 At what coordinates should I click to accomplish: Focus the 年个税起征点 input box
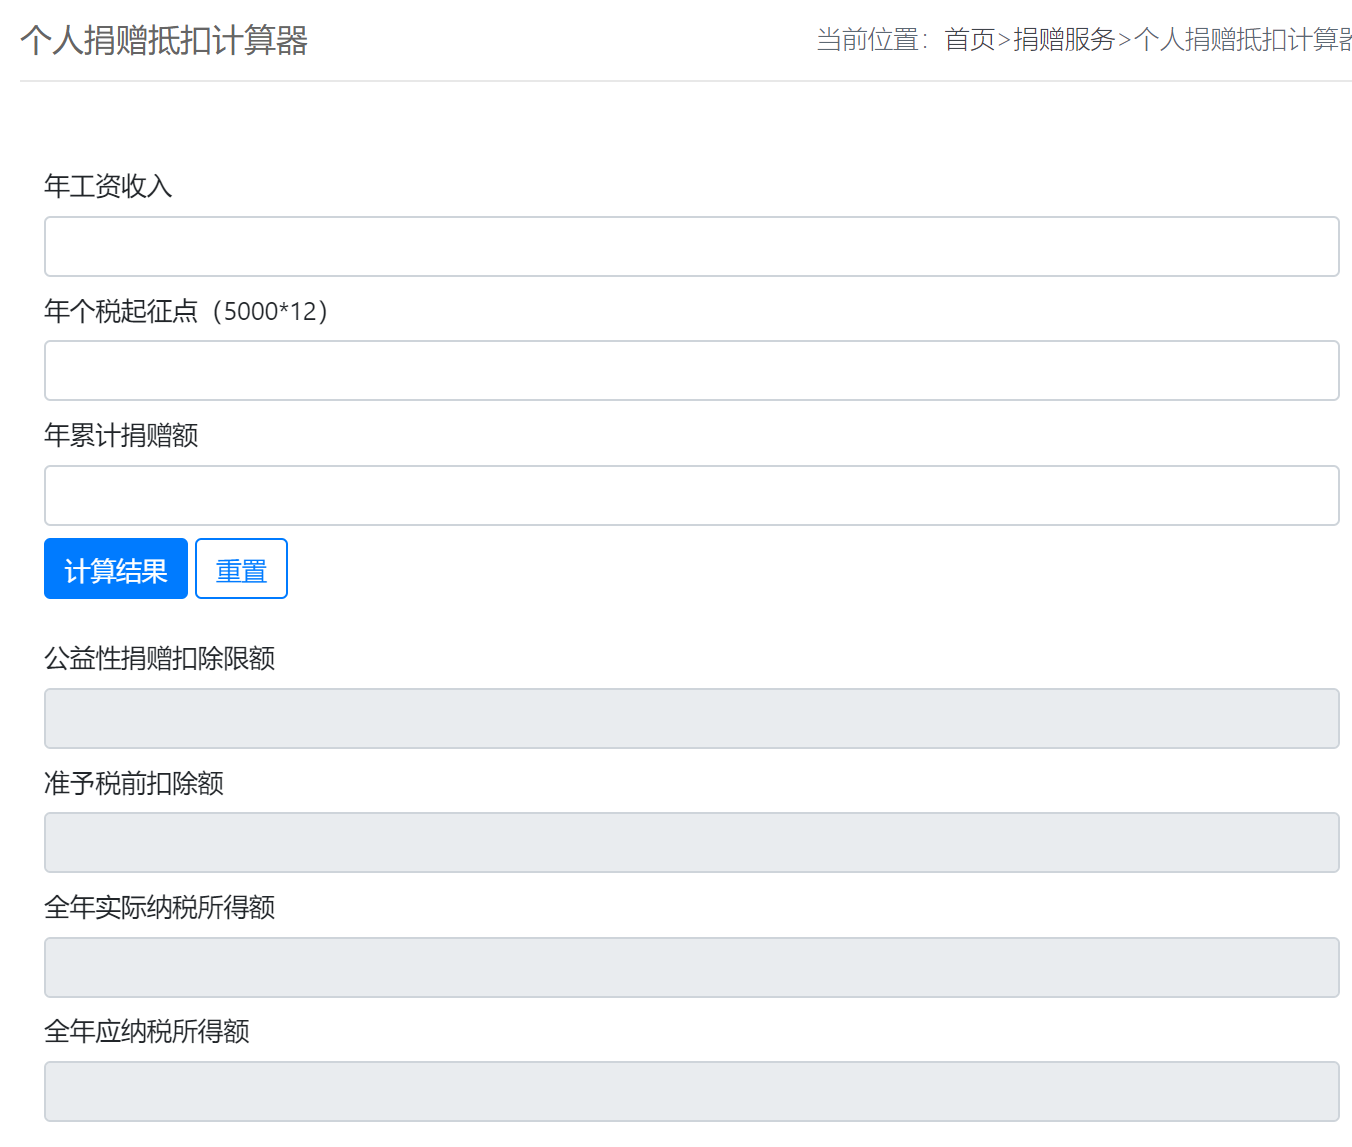[x=691, y=370]
